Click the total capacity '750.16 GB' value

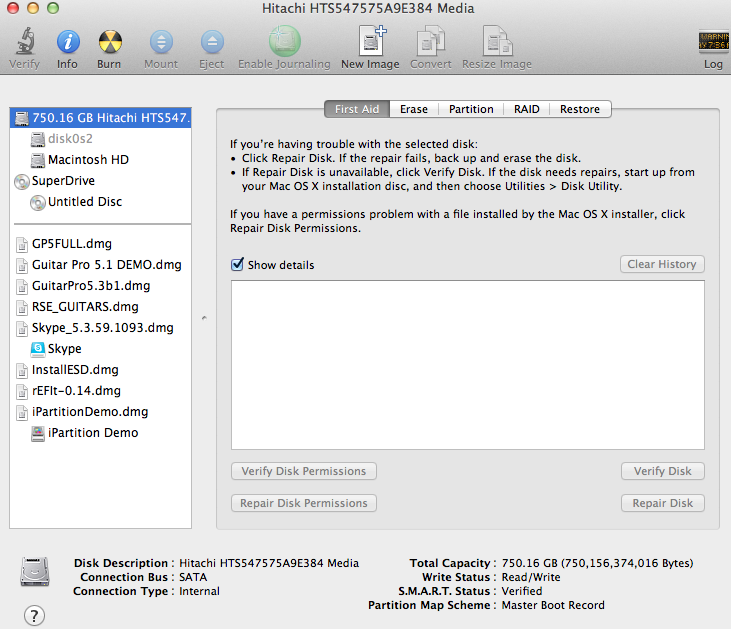[530, 563]
